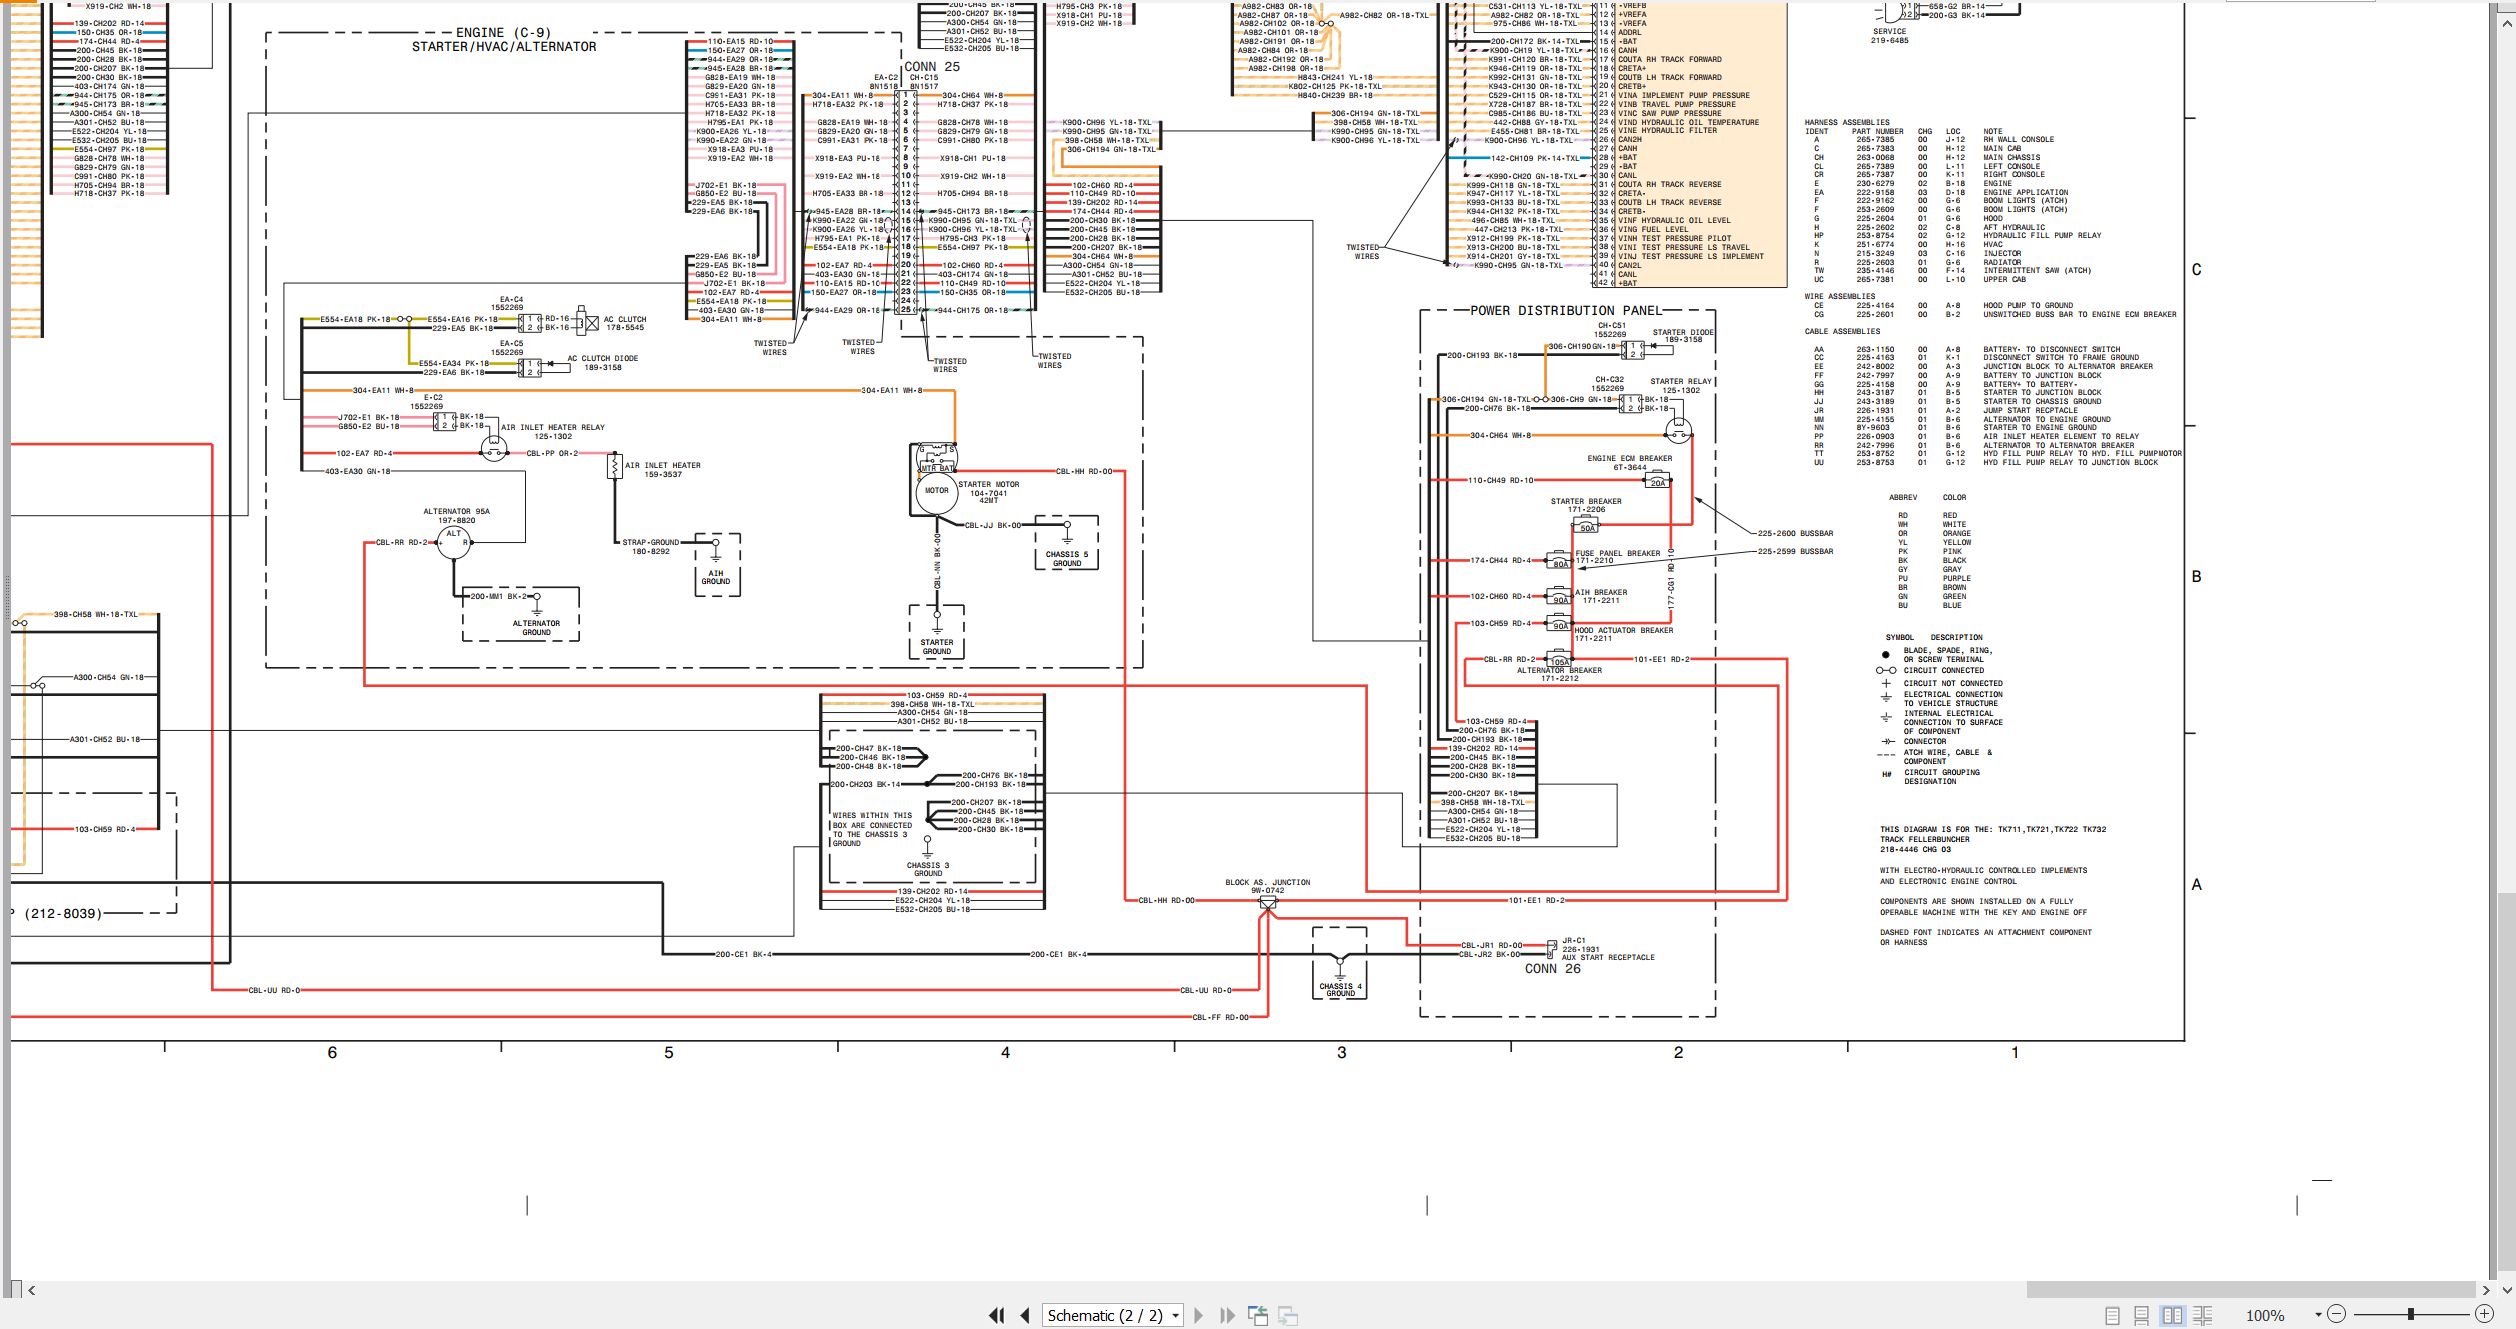Viewport: 2516px width, 1329px height.
Task: Click the CHASSIS 5 GROUND label
Action: pyautogui.click(x=1067, y=559)
